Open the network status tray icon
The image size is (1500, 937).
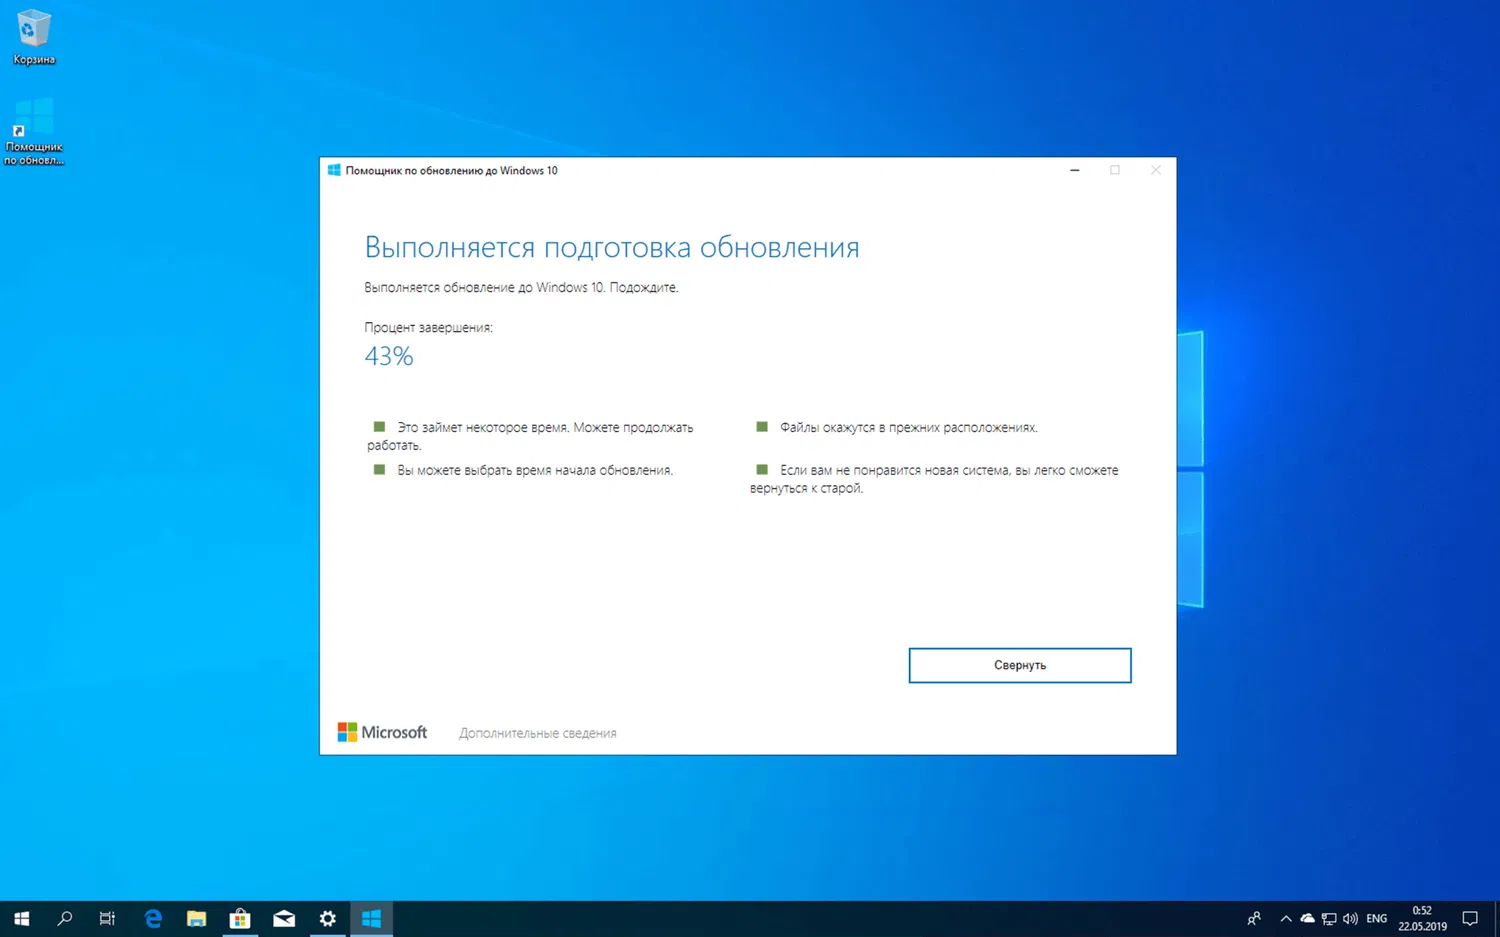(1329, 918)
